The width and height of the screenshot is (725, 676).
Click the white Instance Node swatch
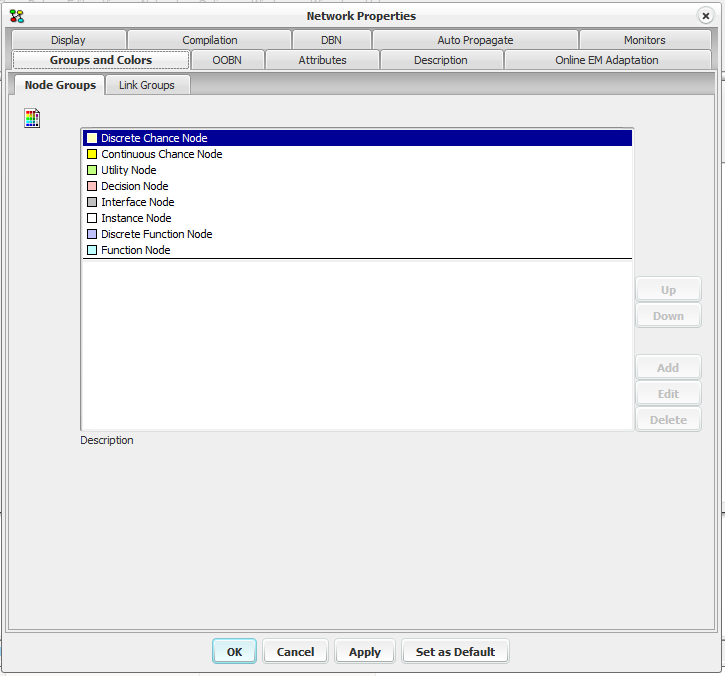[92, 218]
